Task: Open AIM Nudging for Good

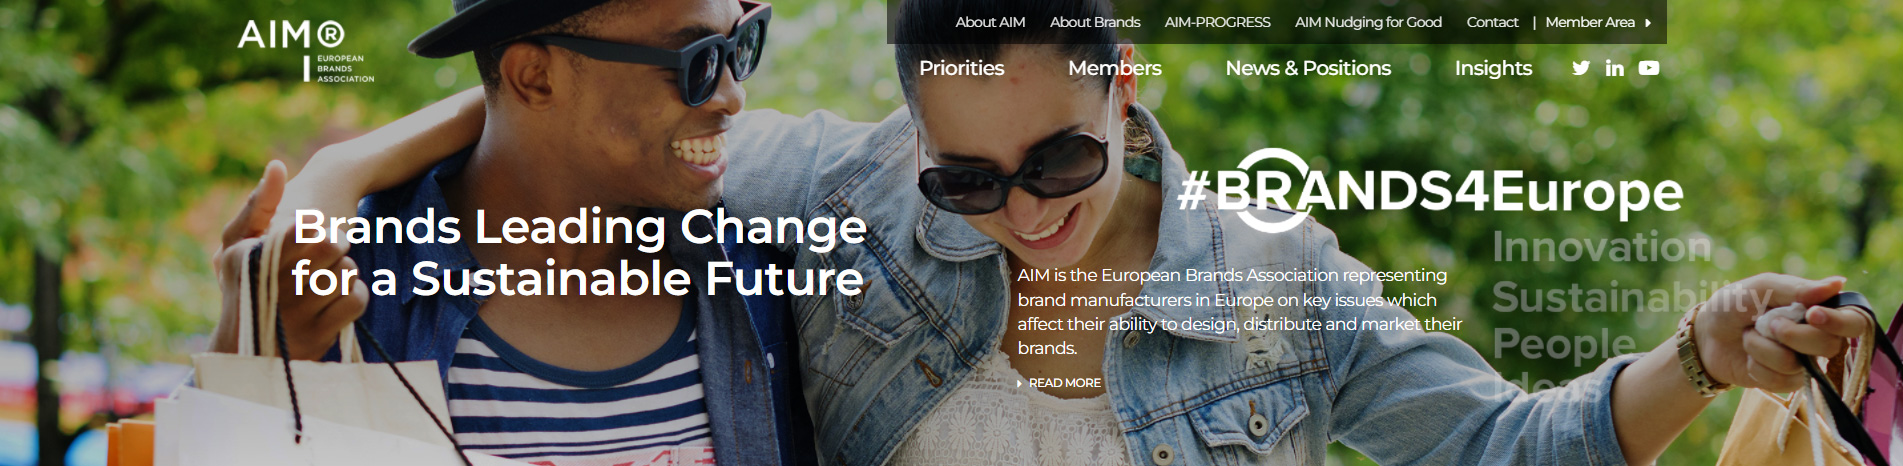Action: (x=1368, y=22)
